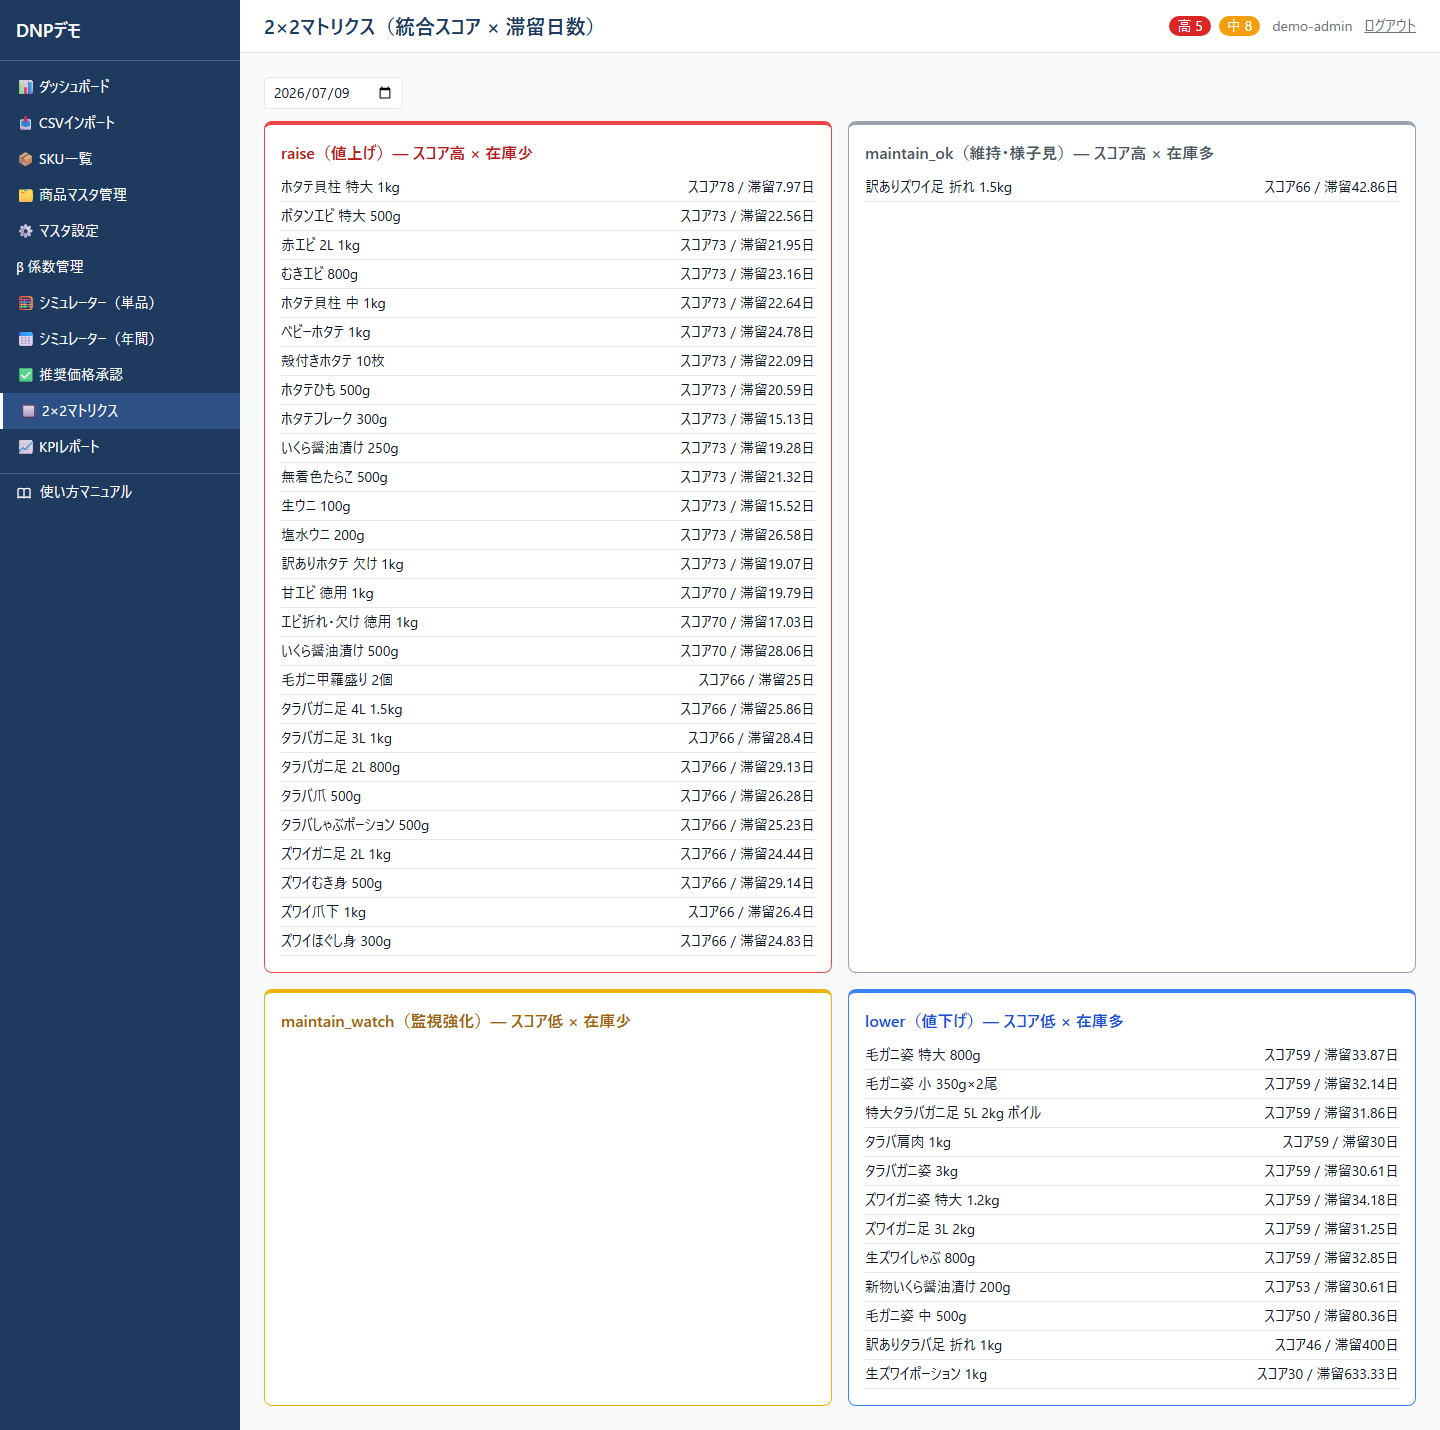Screen dimensions: 1440x1430
Task: Go to シミュレーター（単品）
Action: point(120,303)
